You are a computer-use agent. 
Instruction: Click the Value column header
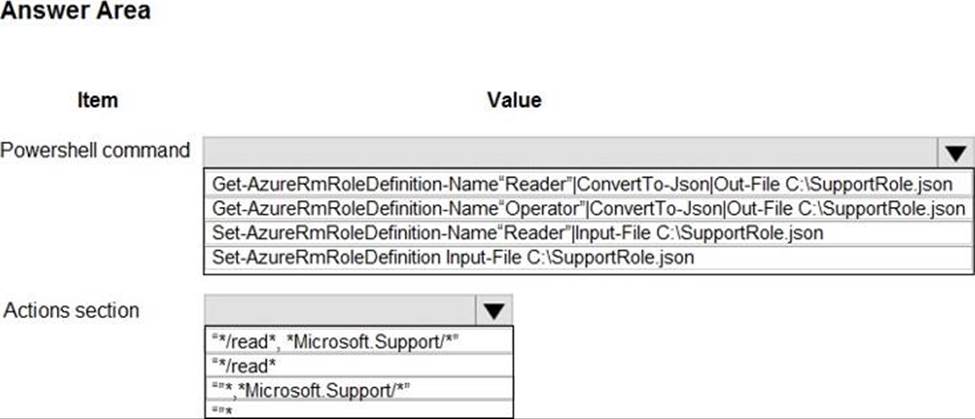pyautogui.click(x=514, y=100)
